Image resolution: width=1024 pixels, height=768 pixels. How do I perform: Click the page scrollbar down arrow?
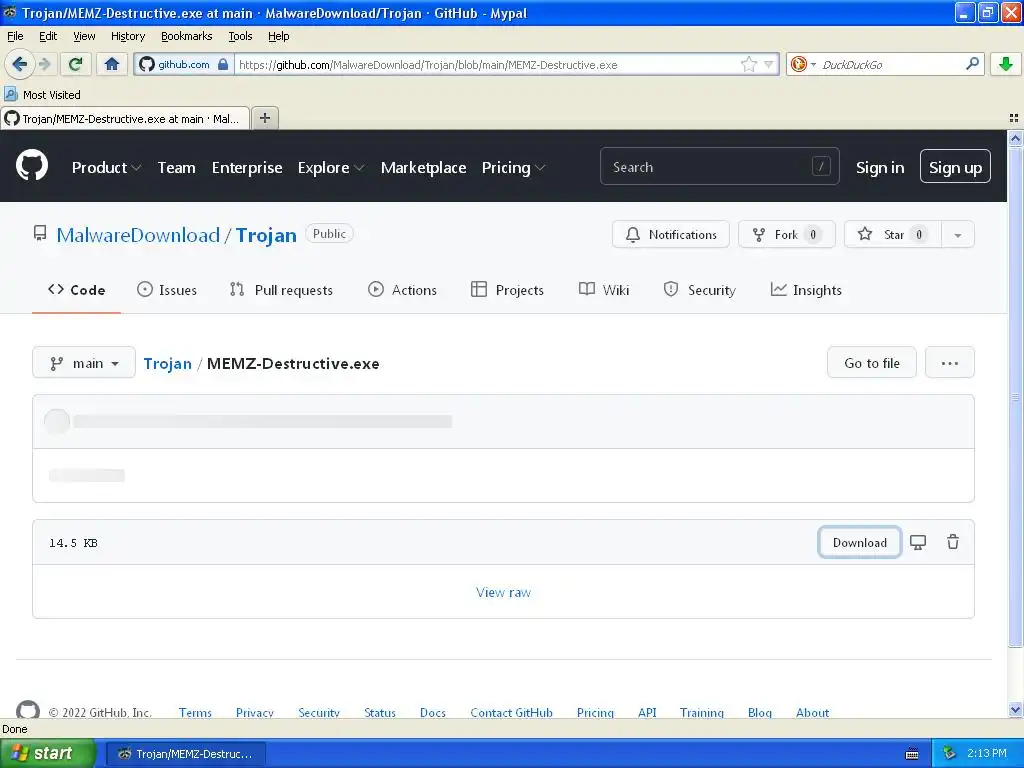[1015, 710]
